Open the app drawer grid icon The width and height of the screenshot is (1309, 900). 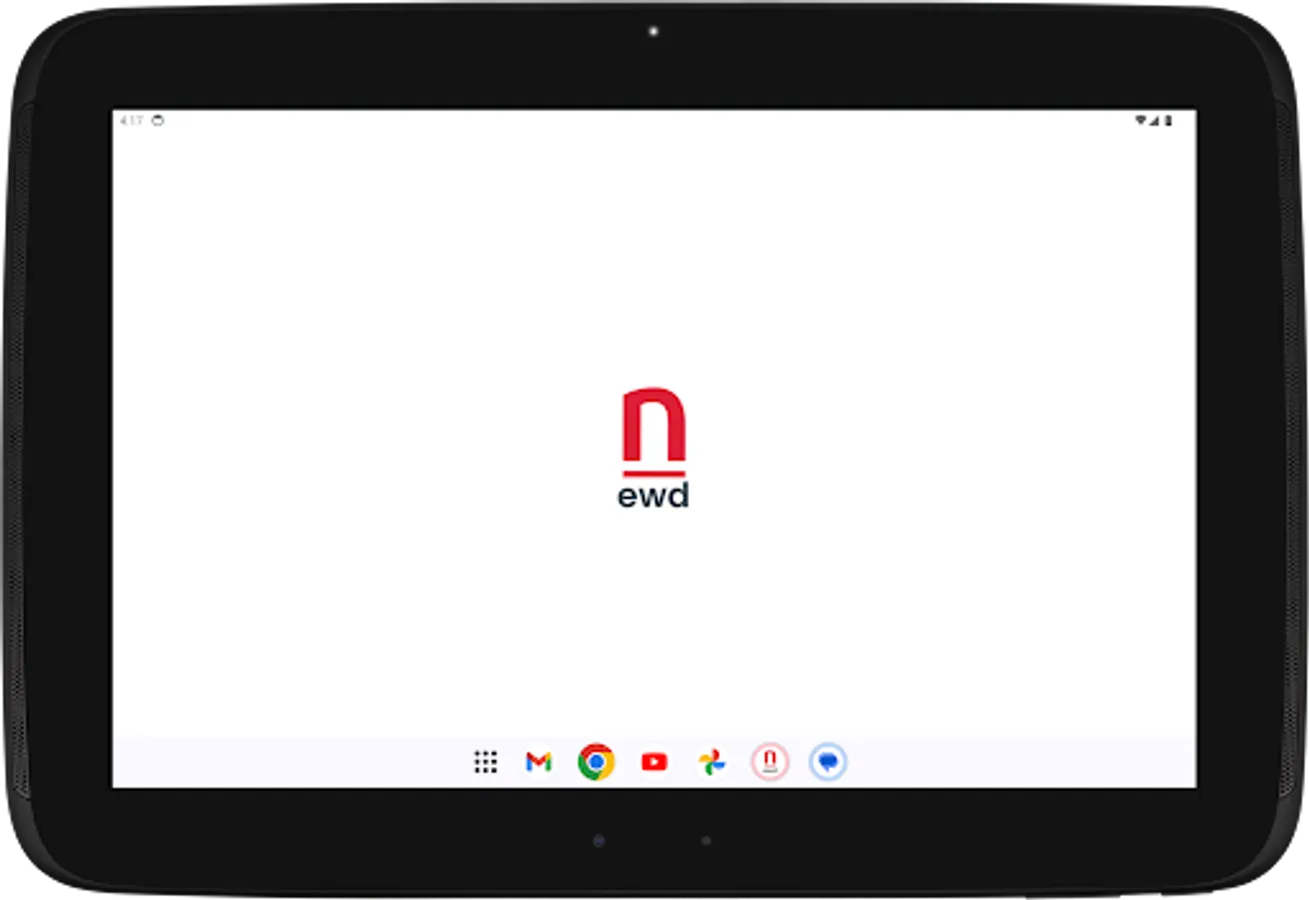tap(487, 762)
